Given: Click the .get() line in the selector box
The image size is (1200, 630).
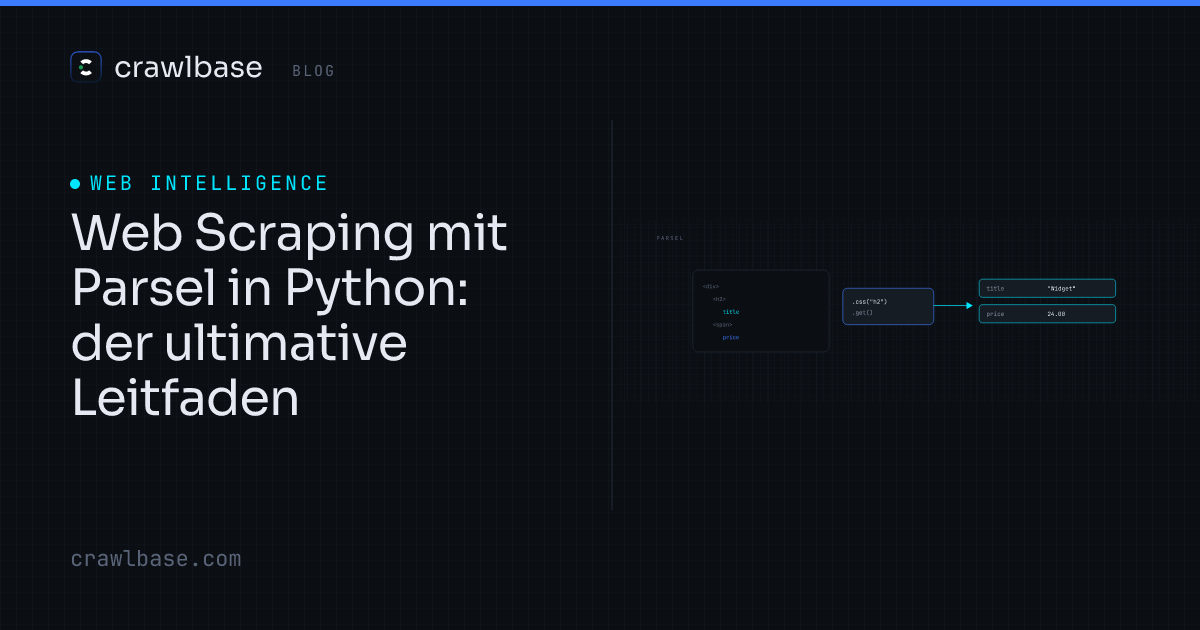Looking at the screenshot, I should coord(863,313).
